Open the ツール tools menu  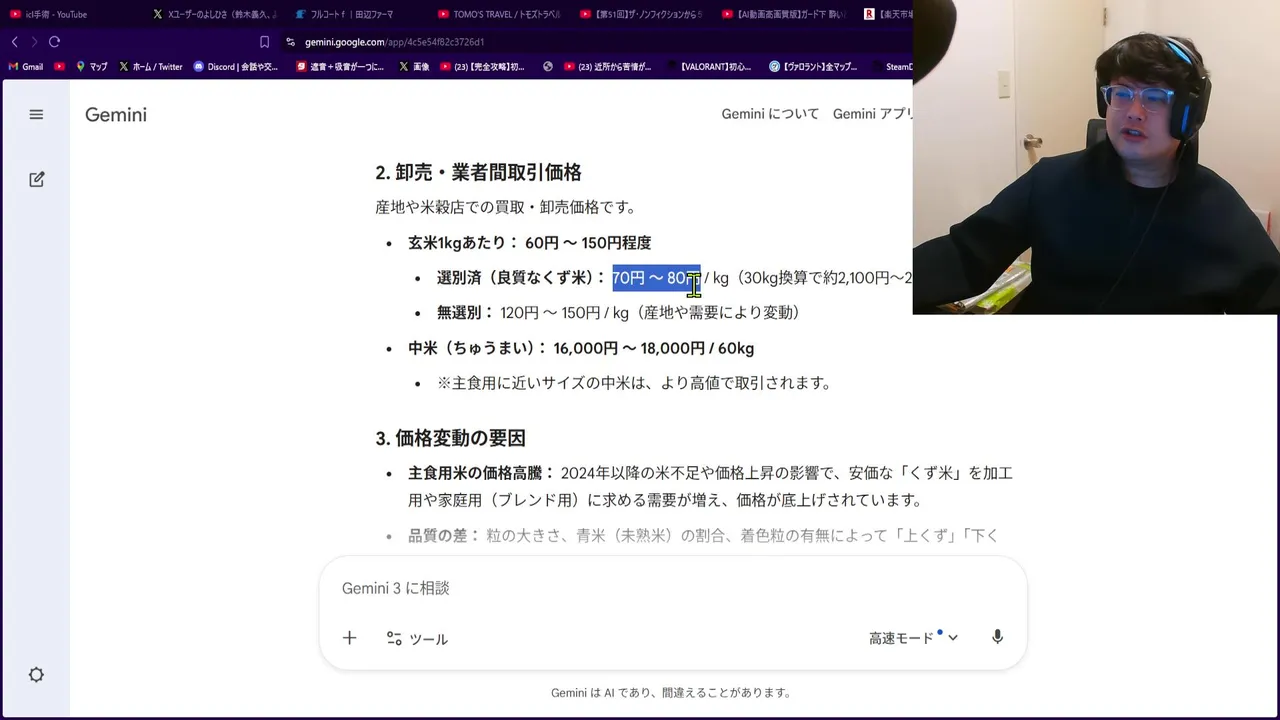(x=417, y=639)
